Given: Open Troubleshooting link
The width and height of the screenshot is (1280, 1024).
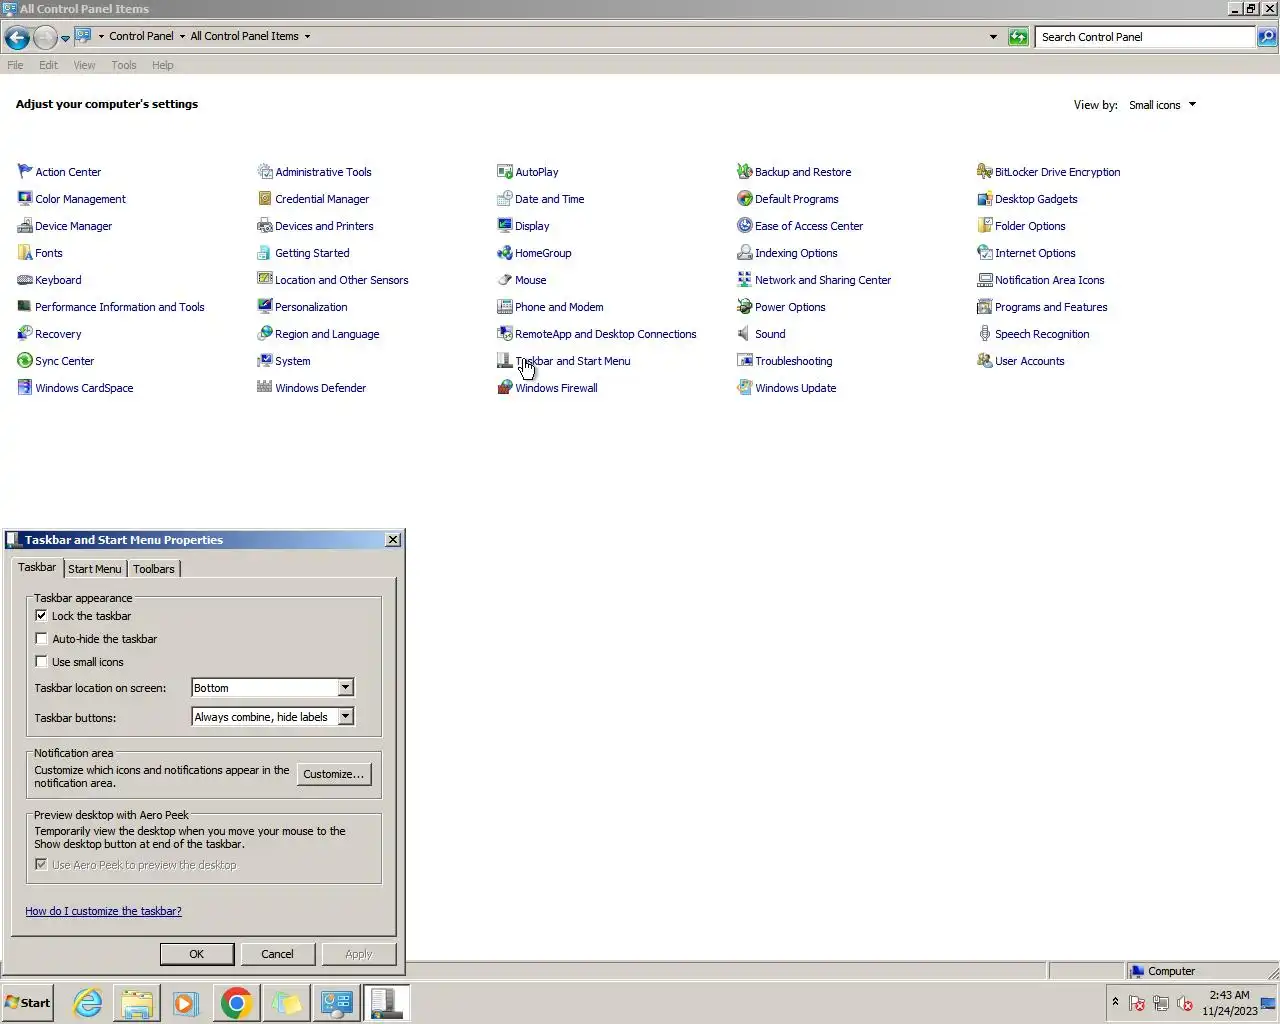Looking at the screenshot, I should (793, 361).
